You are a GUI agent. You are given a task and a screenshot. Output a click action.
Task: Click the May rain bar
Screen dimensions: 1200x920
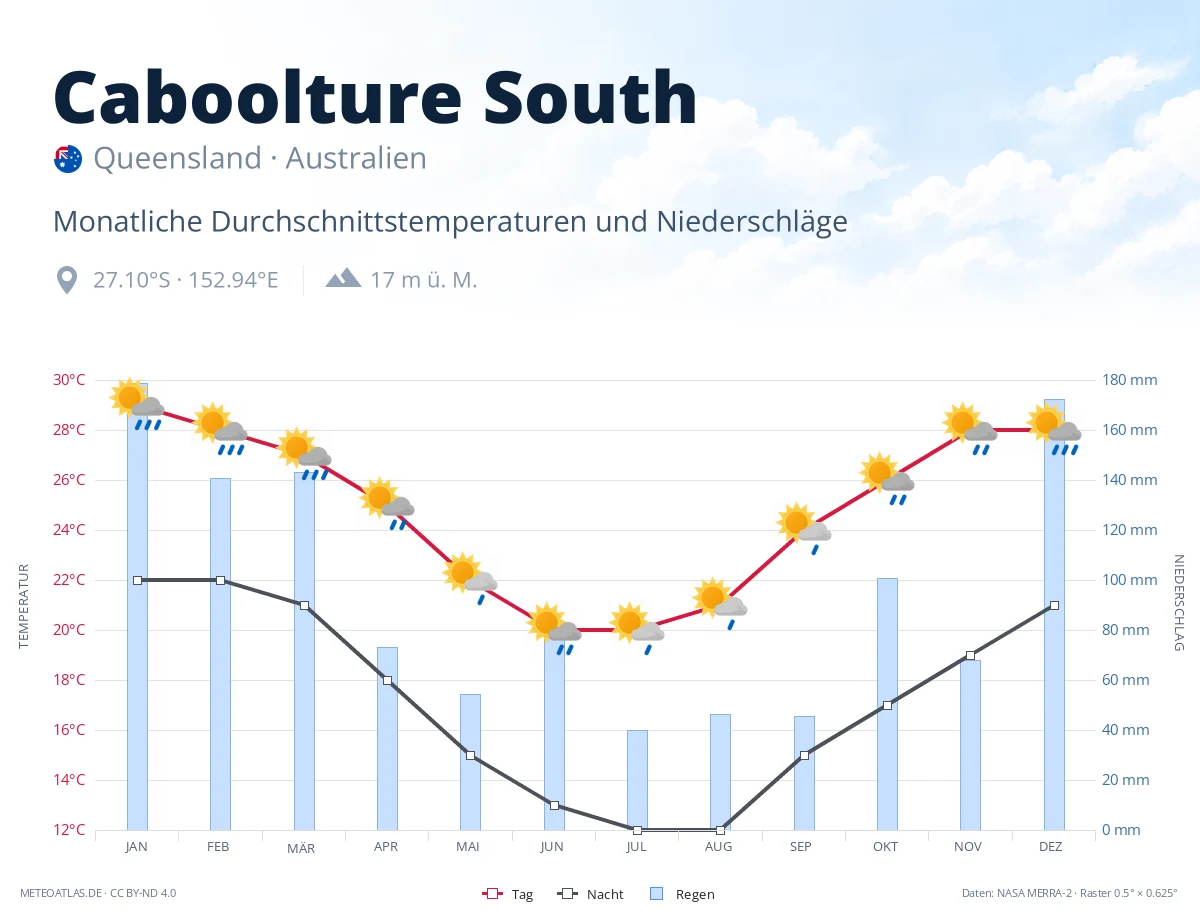tap(470, 762)
